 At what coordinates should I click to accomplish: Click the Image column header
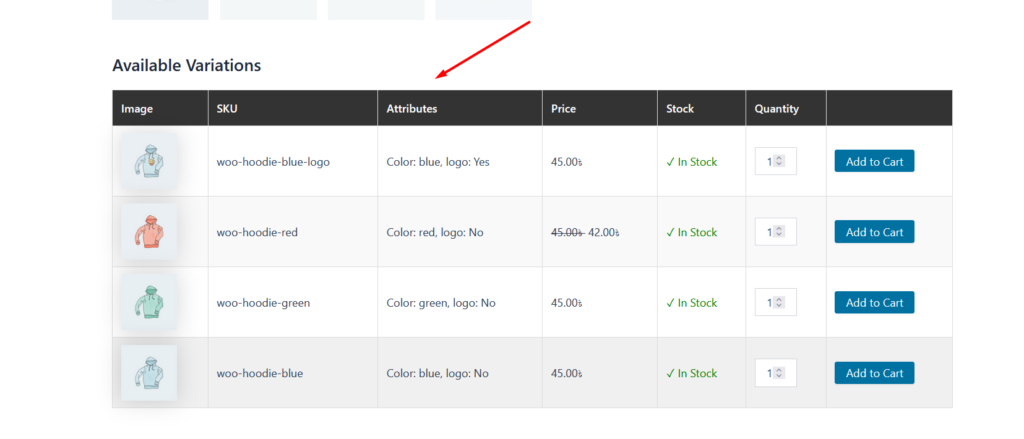click(137, 108)
